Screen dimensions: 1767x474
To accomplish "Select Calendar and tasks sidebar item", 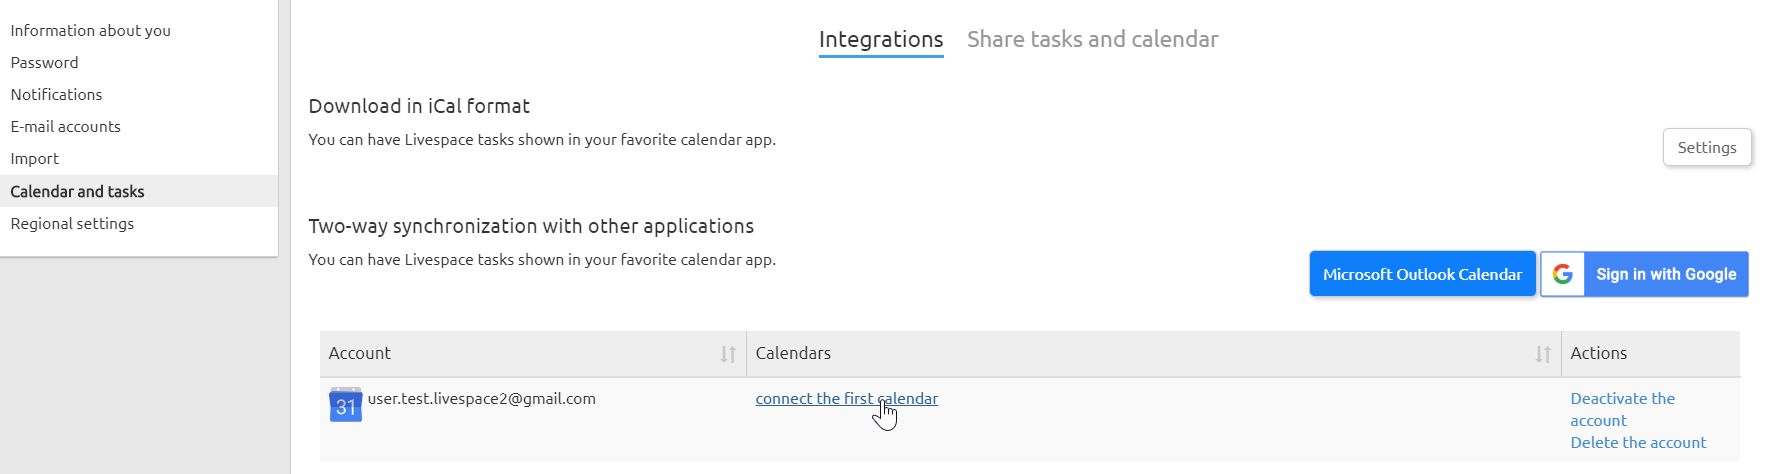I will point(77,191).
